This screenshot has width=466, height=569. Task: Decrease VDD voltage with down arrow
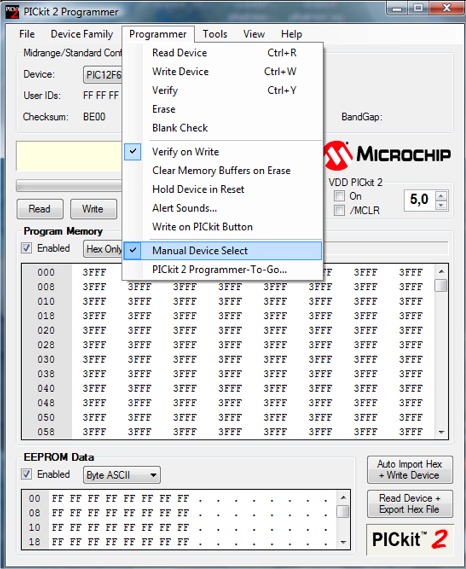click(x=441, y=205)
